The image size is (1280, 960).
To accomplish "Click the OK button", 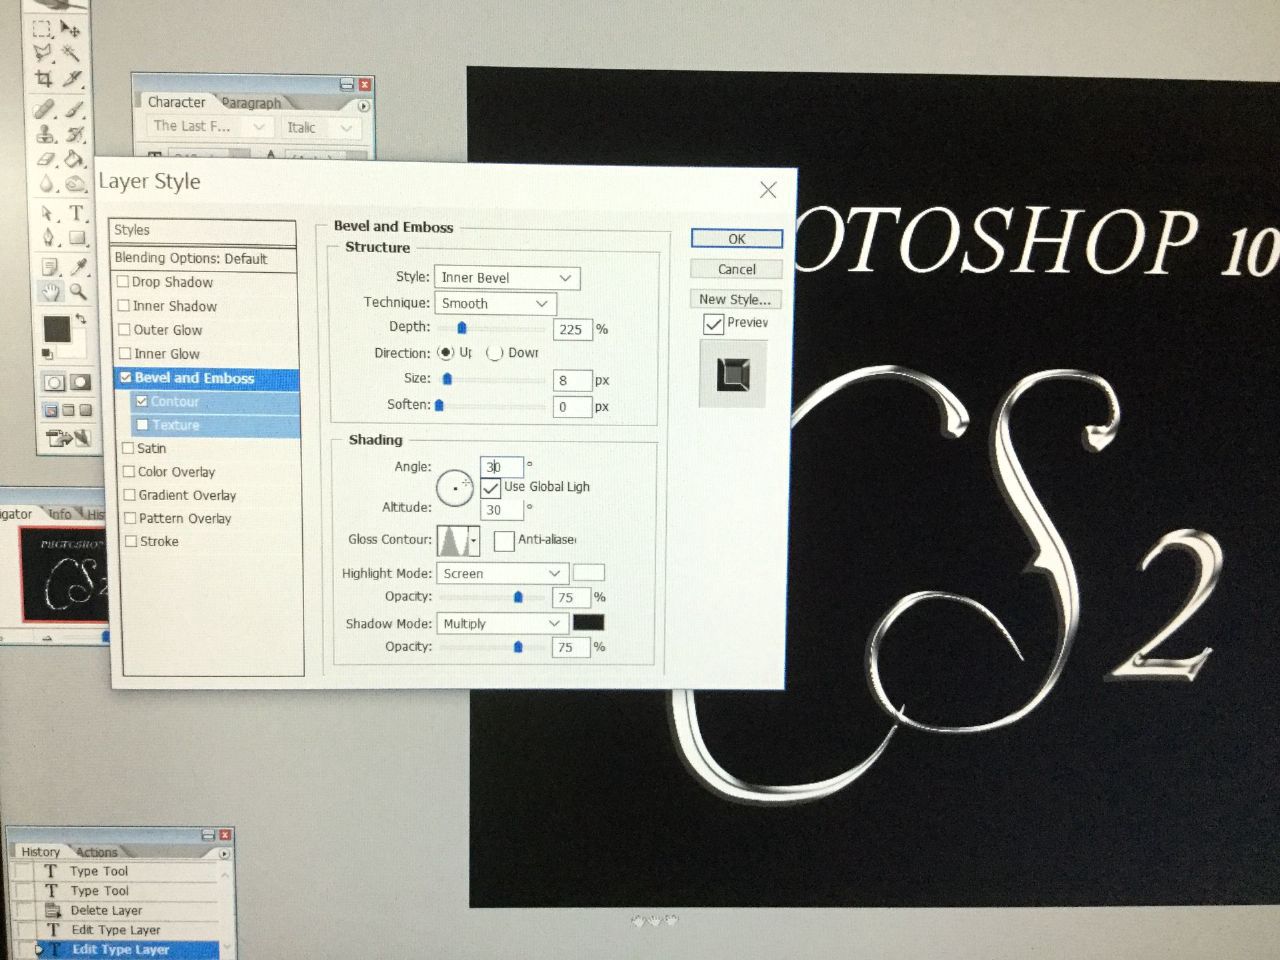I will click(x=736, y=239).
